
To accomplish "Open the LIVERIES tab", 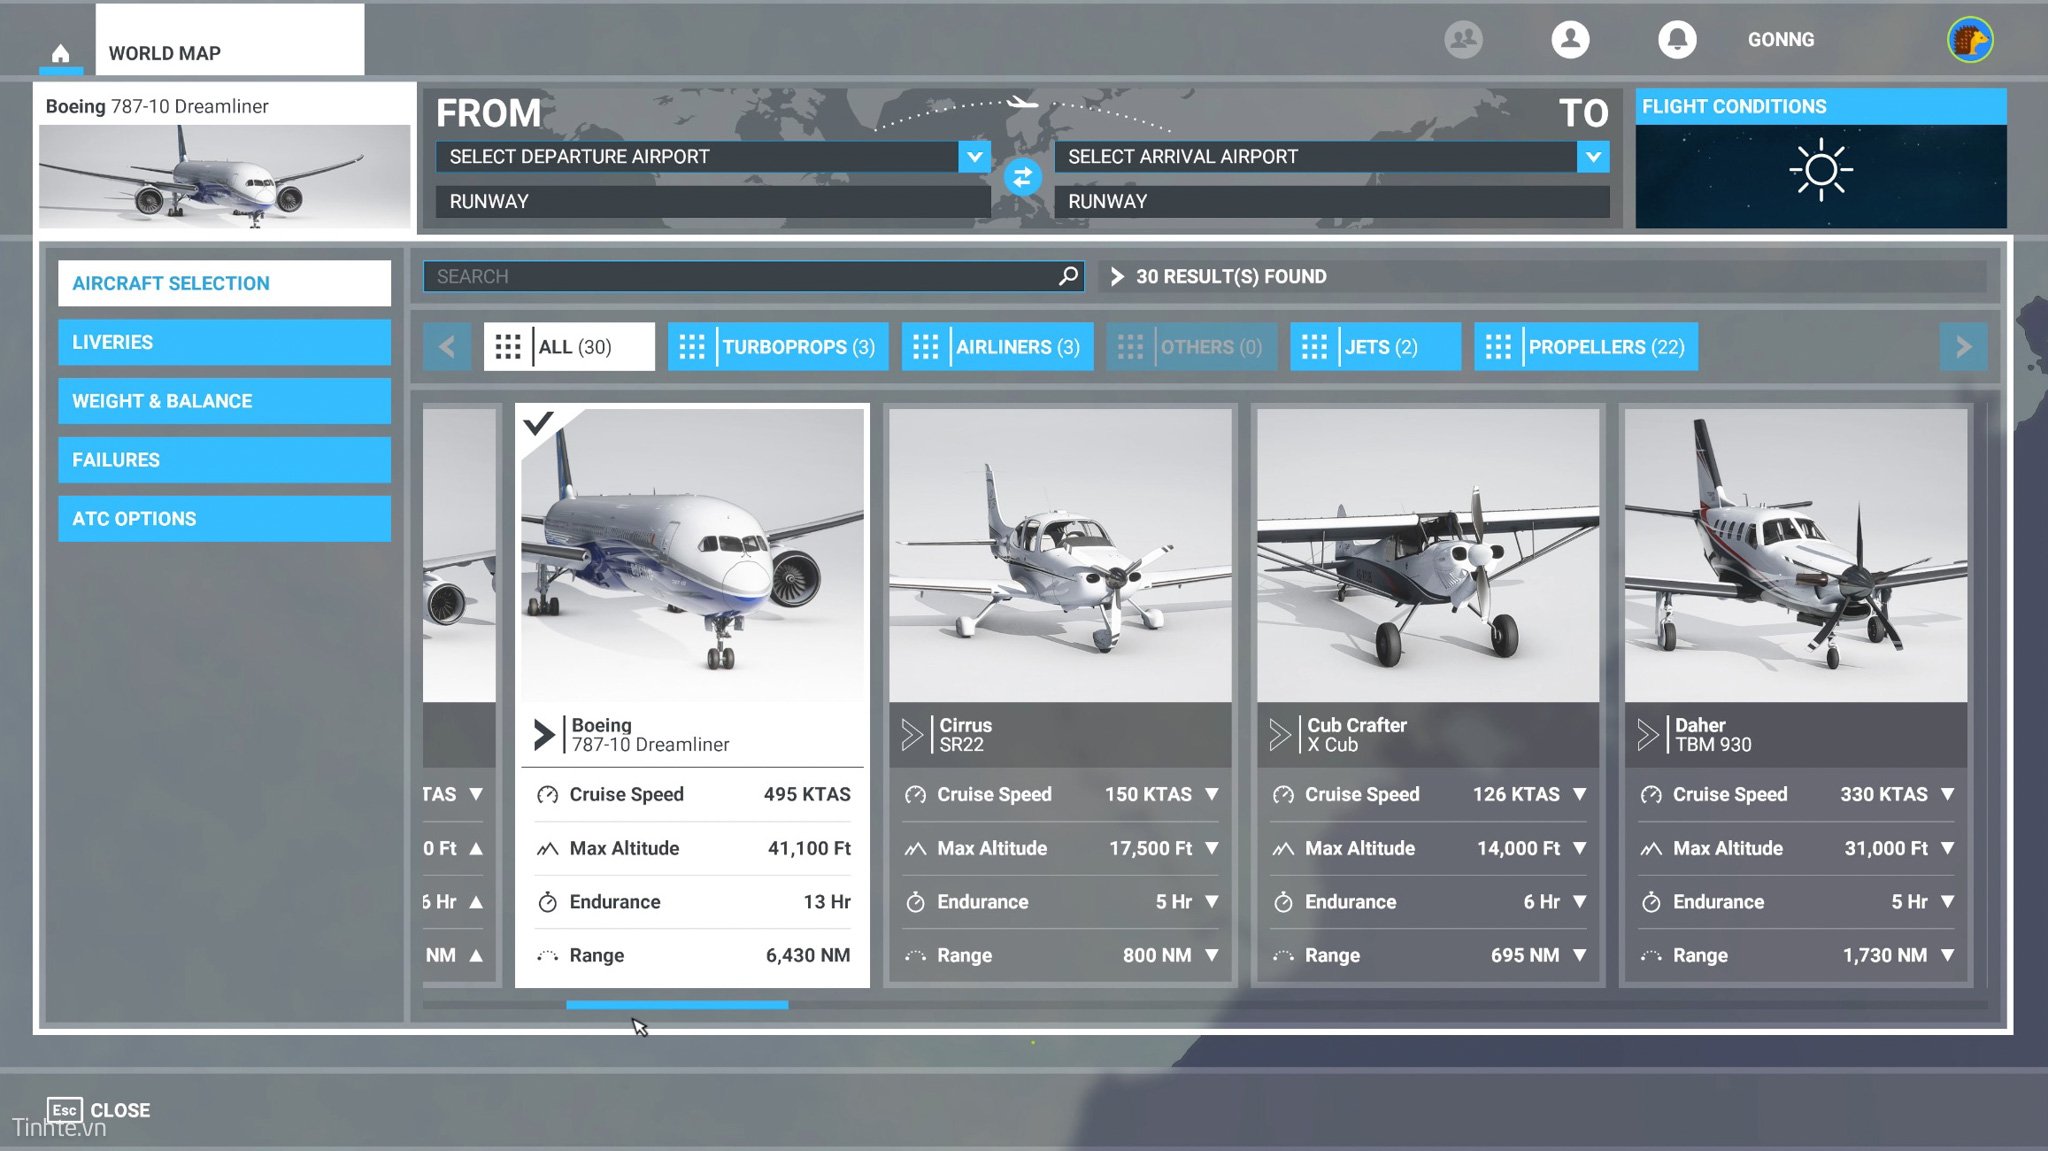I will tap(224, 342).
